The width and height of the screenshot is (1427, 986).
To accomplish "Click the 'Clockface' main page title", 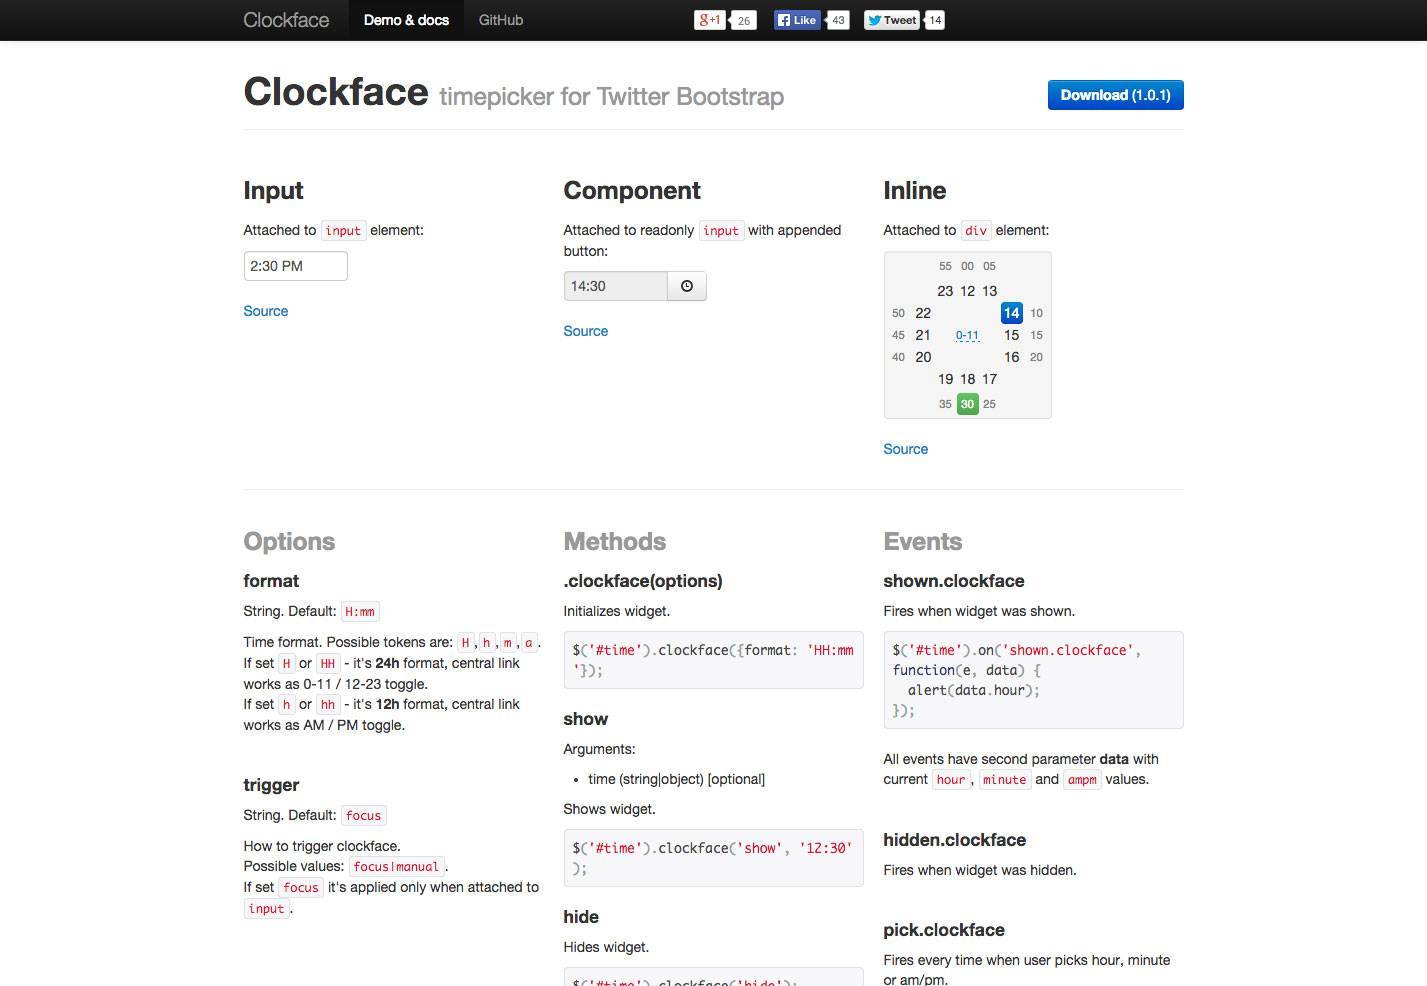I will pyautogui.click(x=336, y=92).
